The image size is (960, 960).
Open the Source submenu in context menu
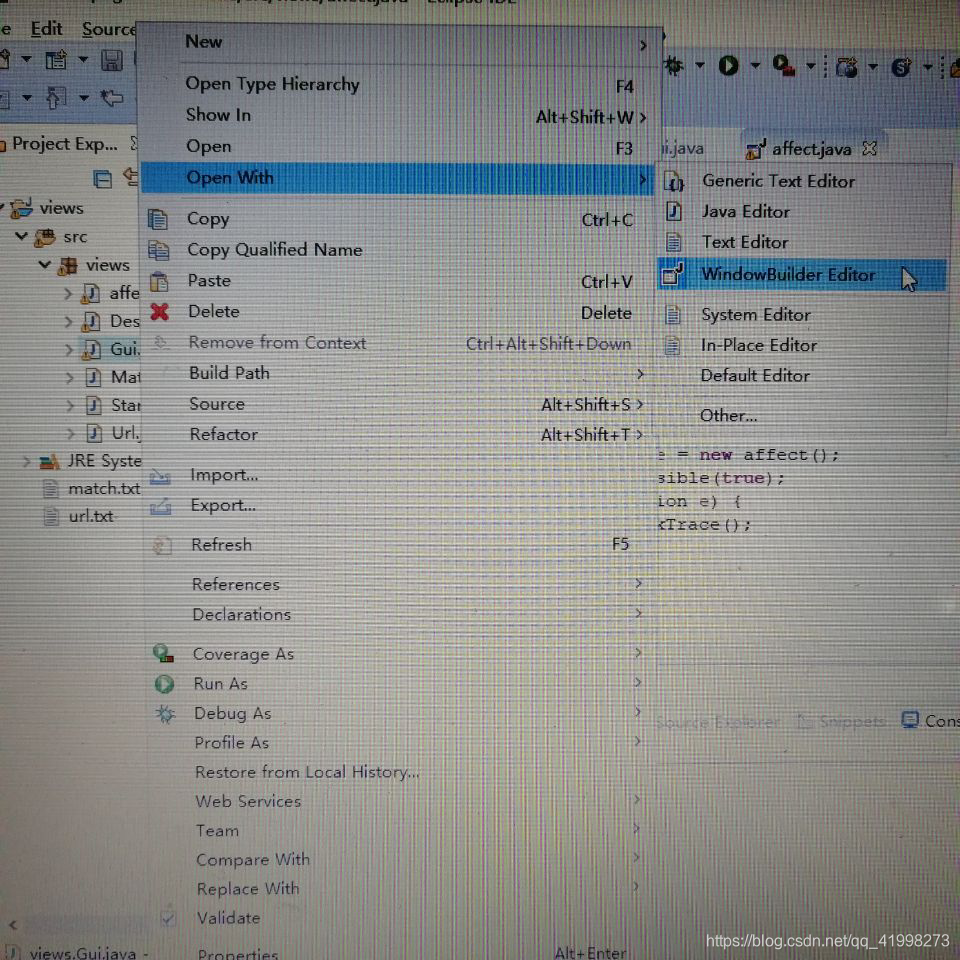(398, 404)
